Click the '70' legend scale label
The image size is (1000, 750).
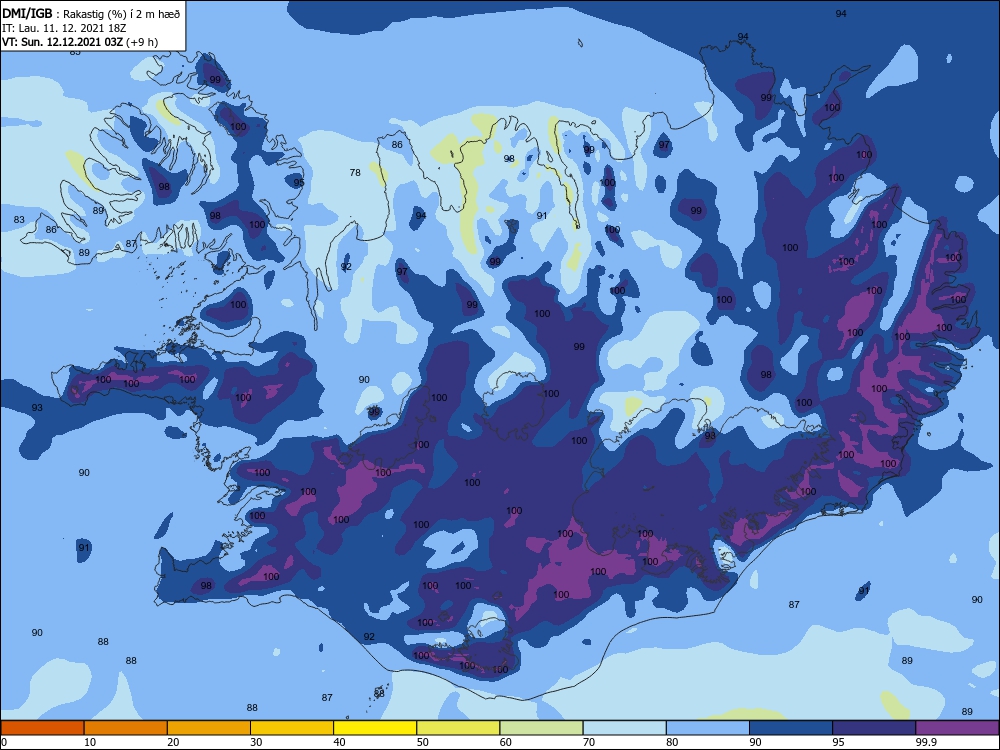(x=589, y=742)
